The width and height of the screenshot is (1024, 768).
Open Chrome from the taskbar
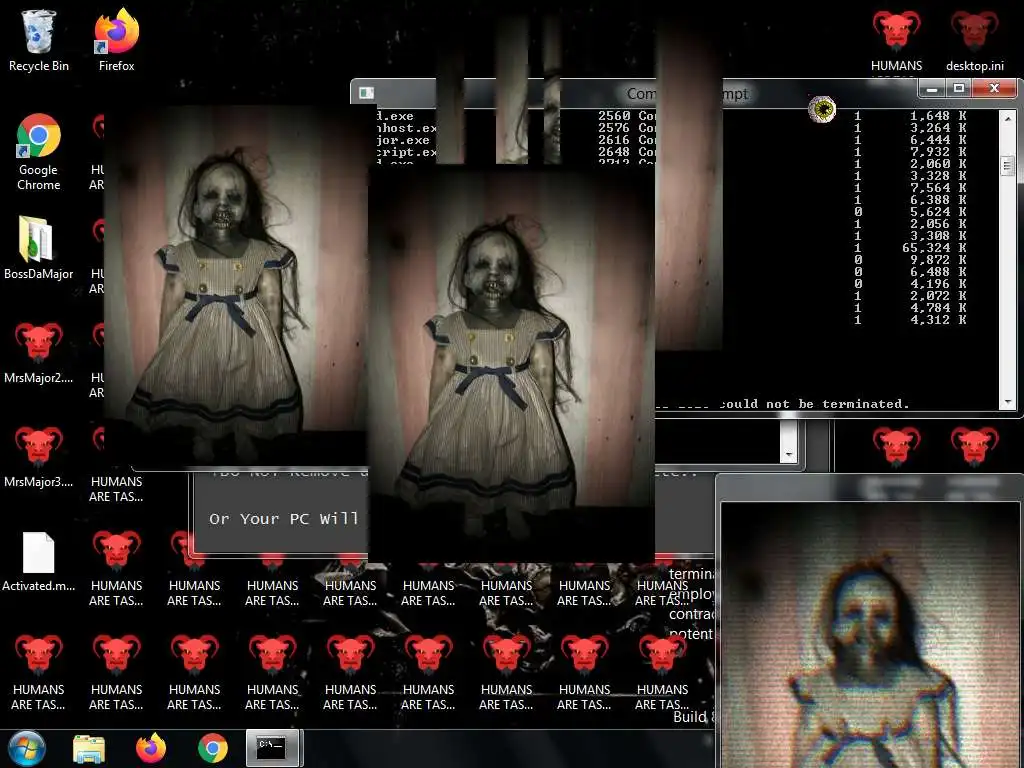pyautogui.click(x=213, y=748)
